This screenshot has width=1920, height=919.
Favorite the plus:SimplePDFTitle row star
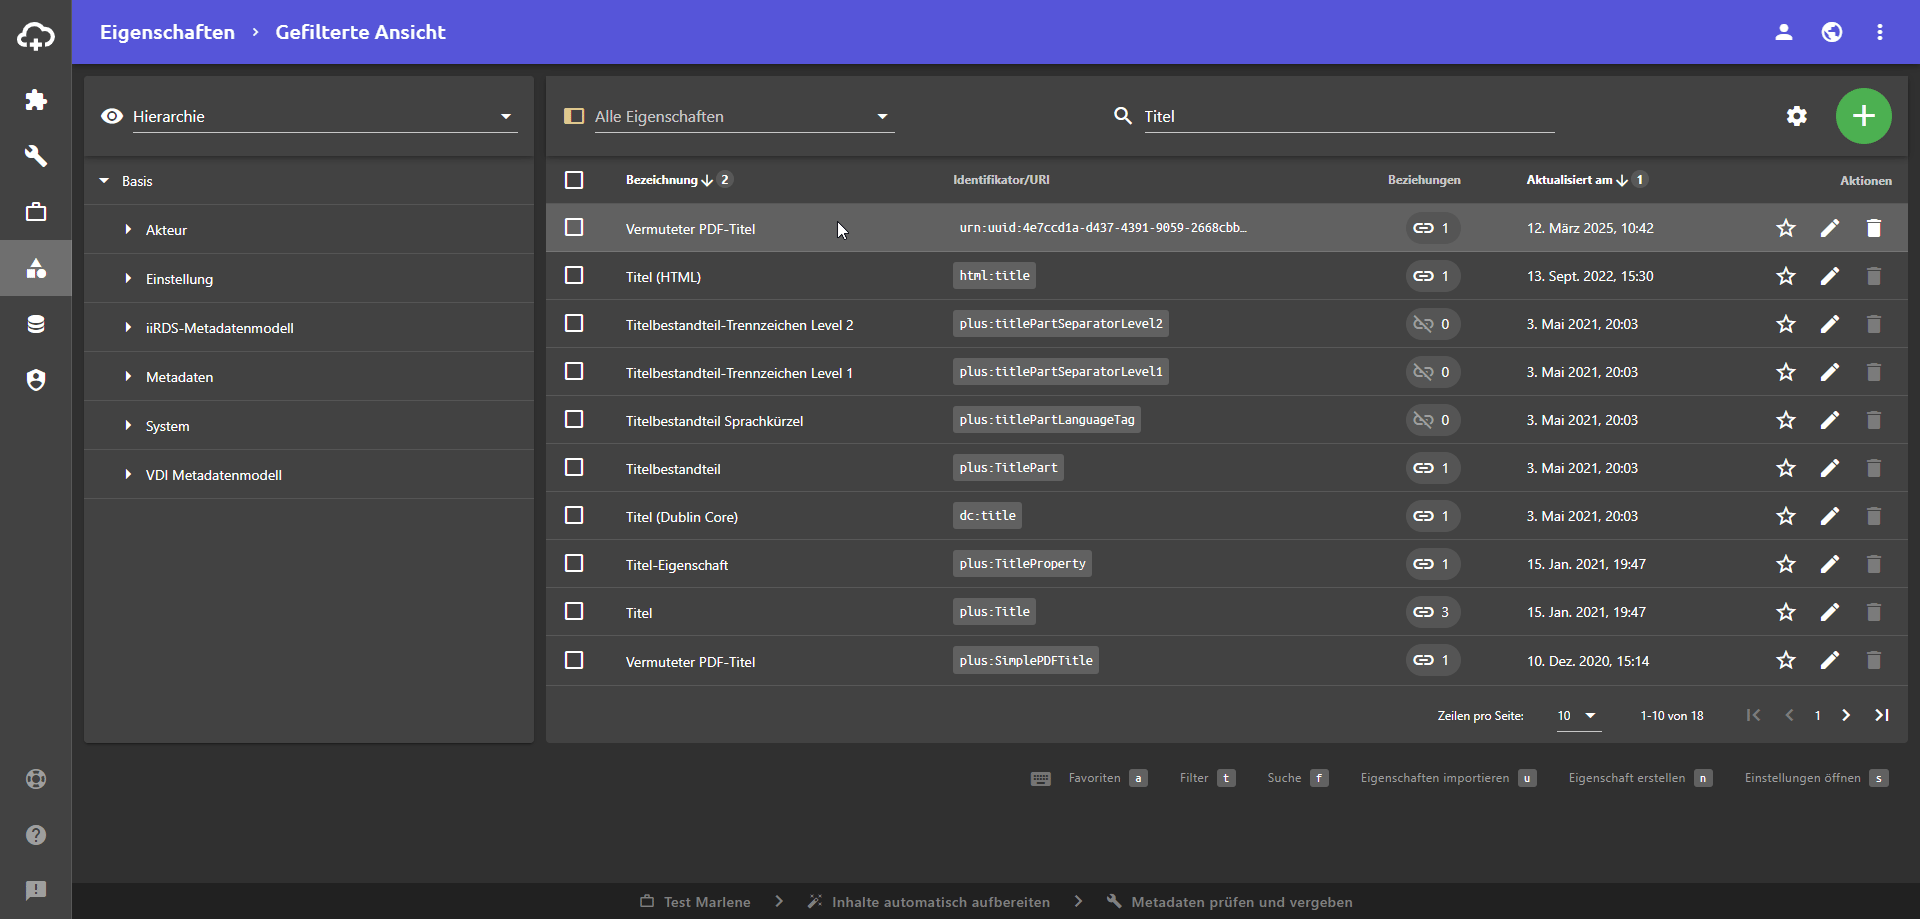point(1786,660)
